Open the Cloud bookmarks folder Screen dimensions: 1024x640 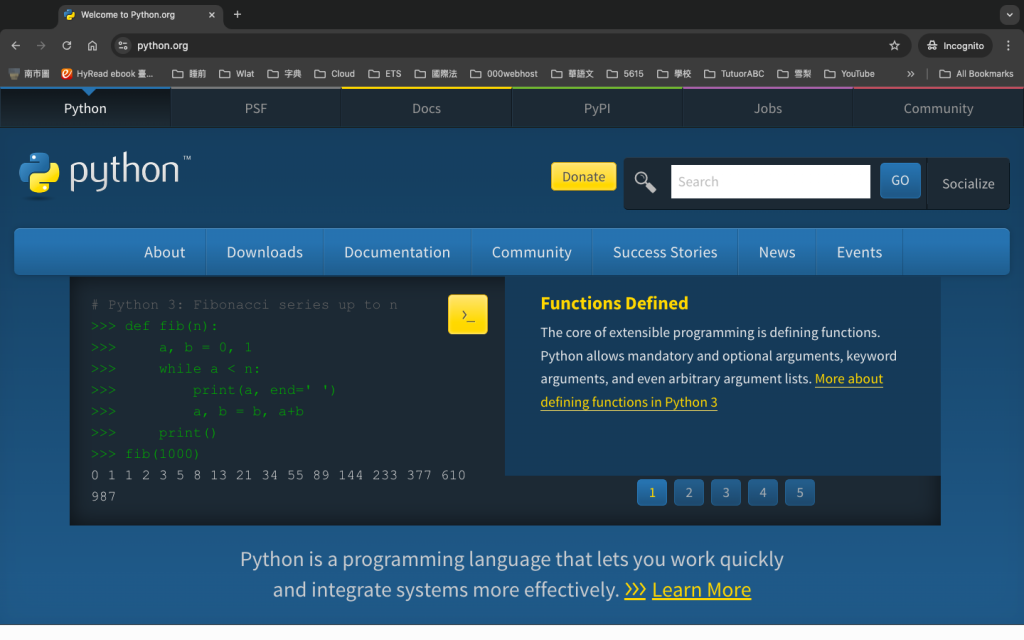click(334, 74)
